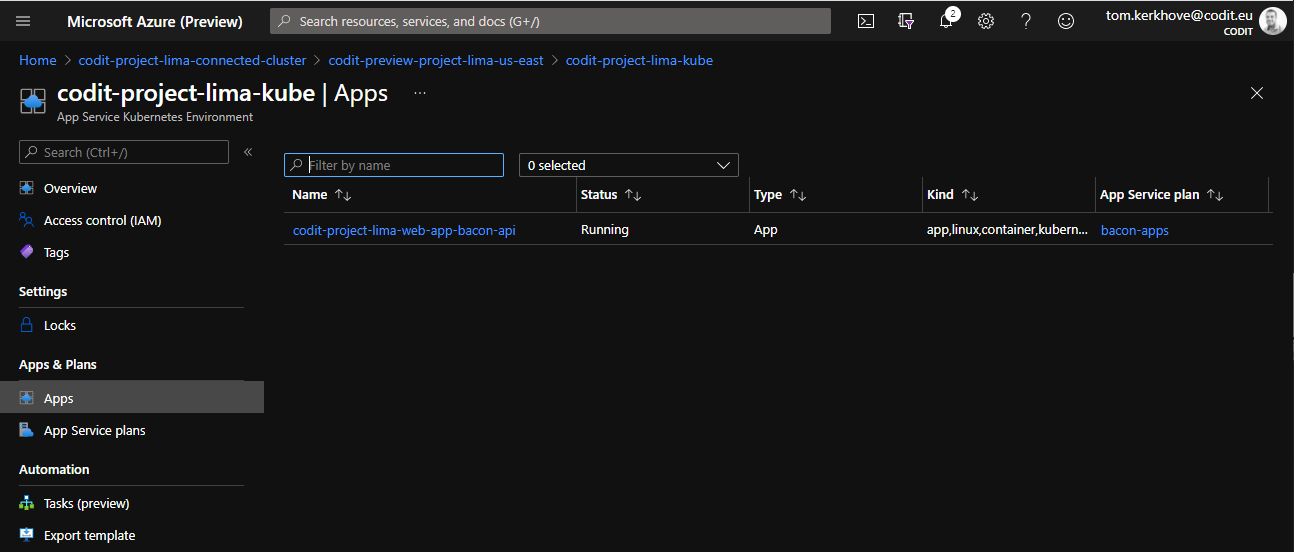
Task: Open the bacon-apps App Service plan link
Action: (1134, 230)
